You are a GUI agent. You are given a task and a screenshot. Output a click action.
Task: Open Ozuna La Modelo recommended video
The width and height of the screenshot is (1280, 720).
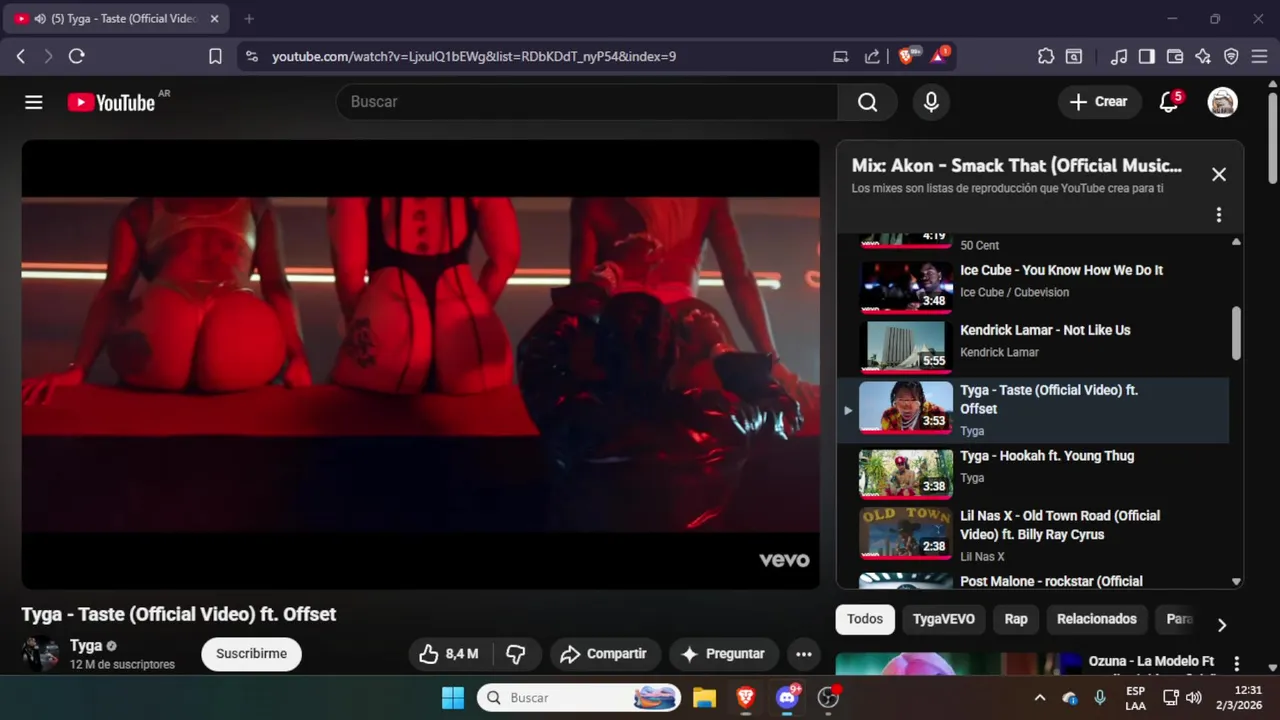(x=1152, y=661)
